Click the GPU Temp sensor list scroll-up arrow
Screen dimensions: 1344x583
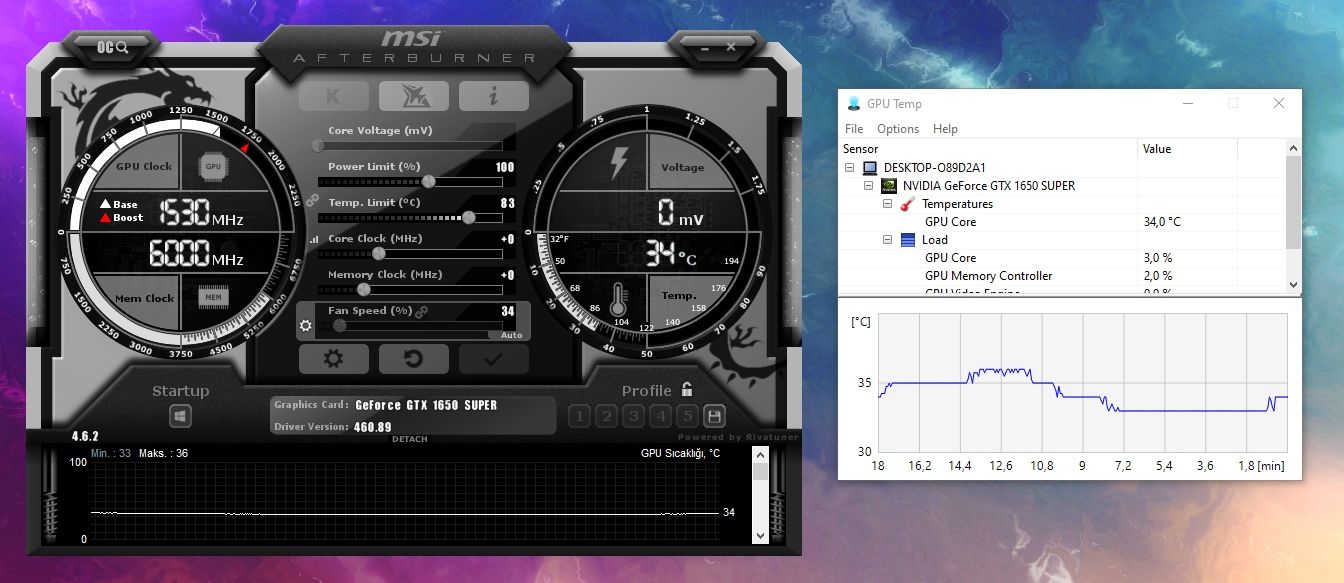(x=1294, y=149)
